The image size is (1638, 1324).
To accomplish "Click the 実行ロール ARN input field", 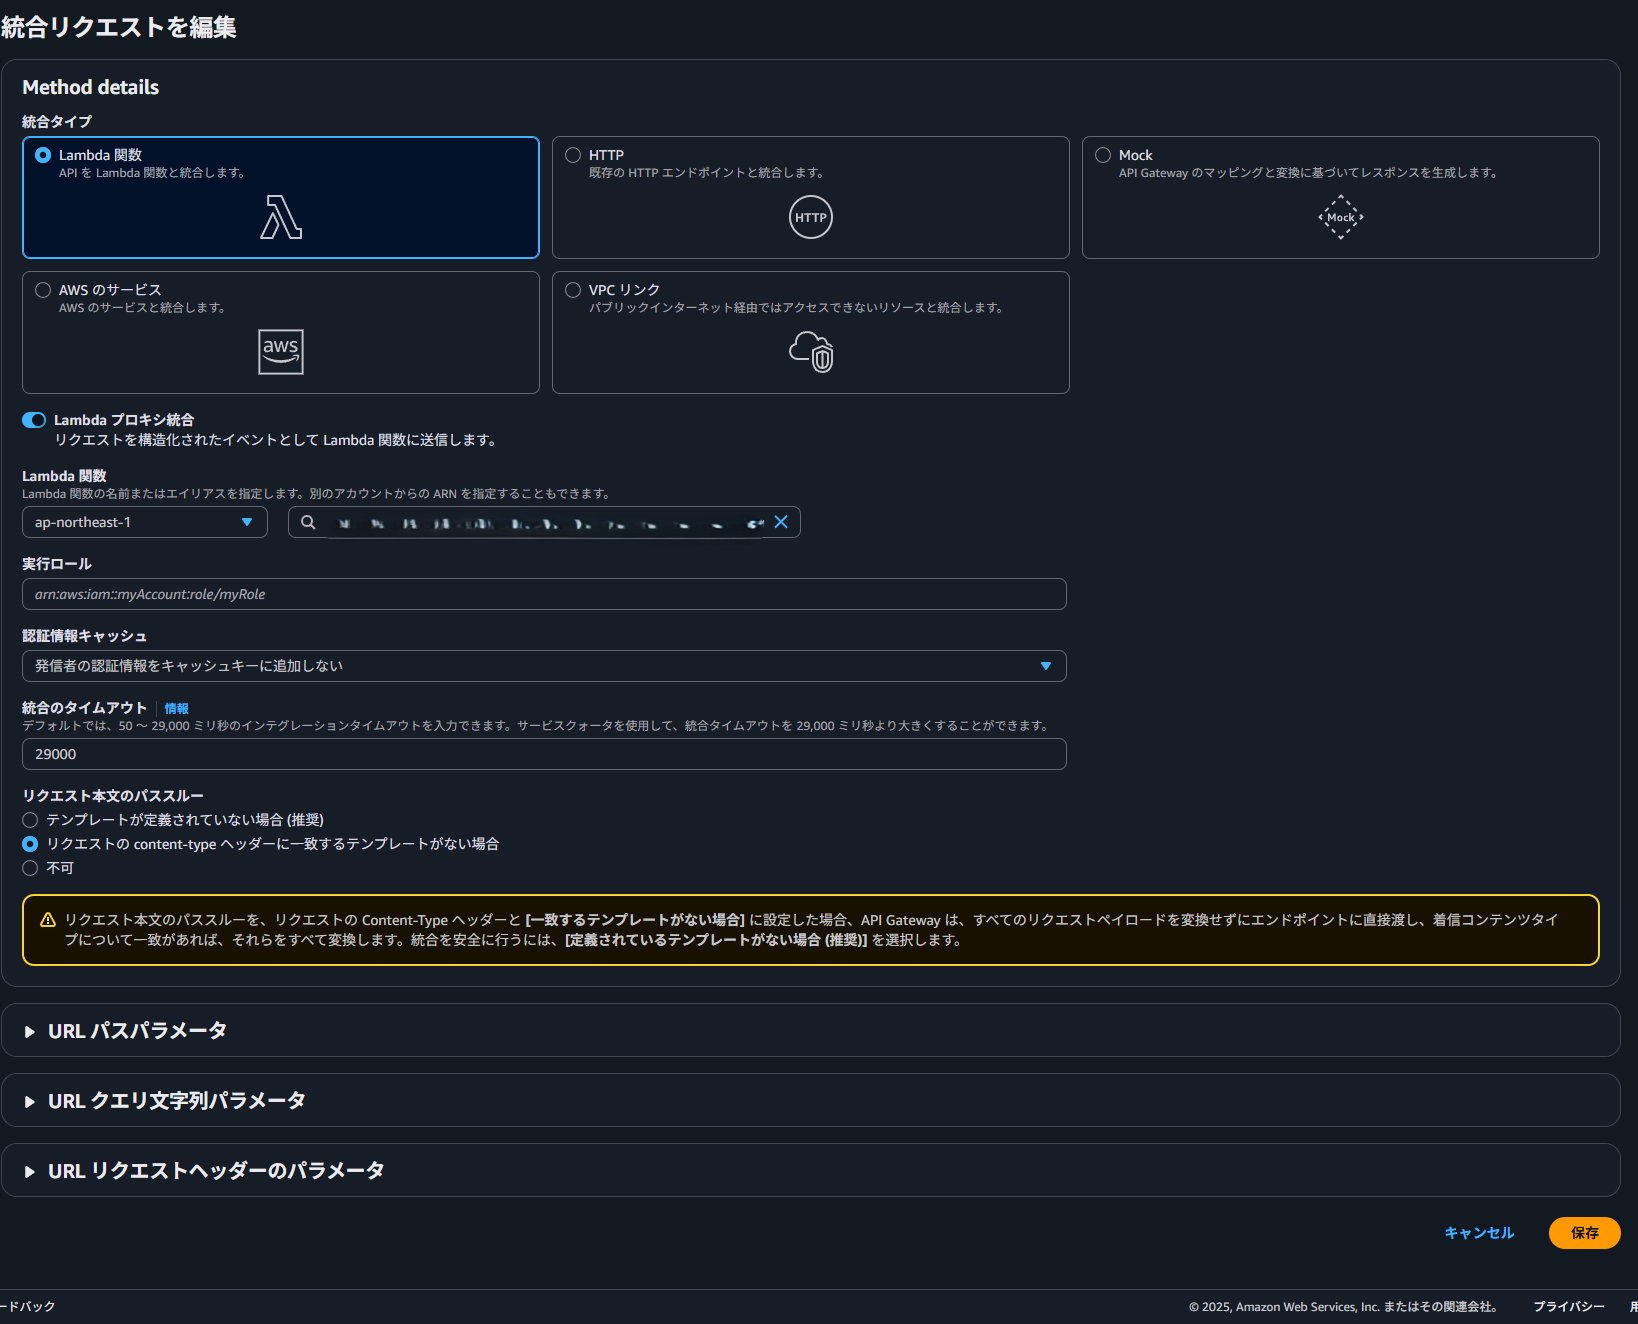I will pyautogui.click(x=544, y=594).
